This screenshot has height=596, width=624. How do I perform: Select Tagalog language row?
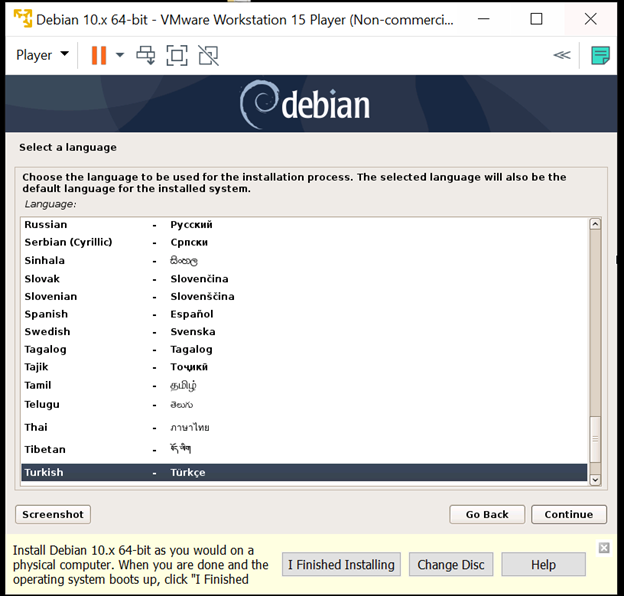pyautogui.click(x=304, y=349)
